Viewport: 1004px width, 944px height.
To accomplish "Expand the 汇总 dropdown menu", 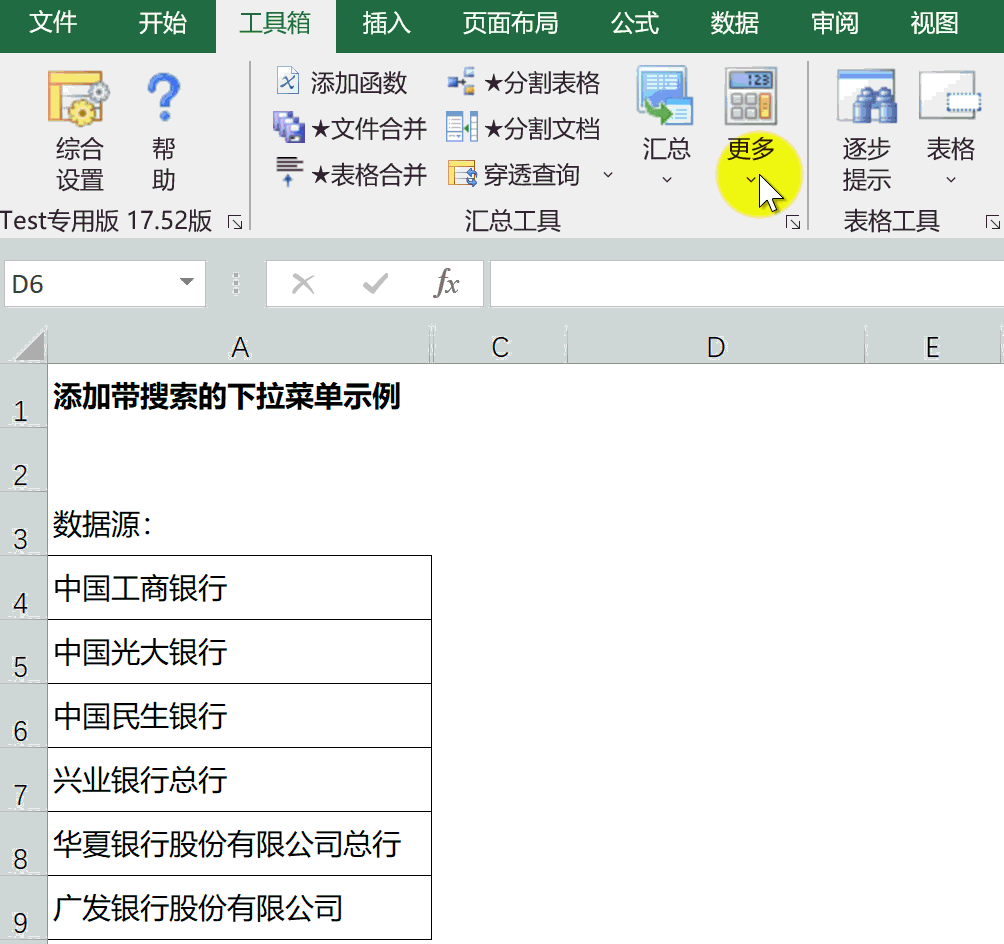I will [x=666, y=181].
